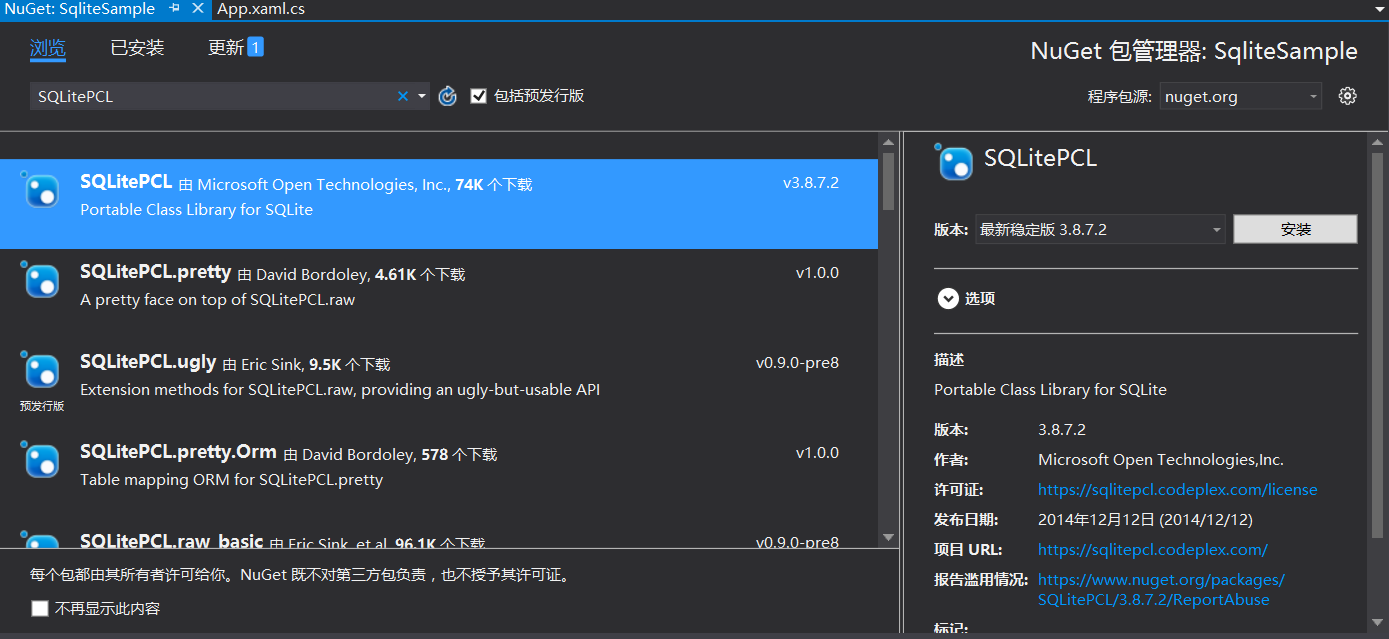Click version v0.9.0-pre8 of SQLitePCL.ugly

tap(797, 363)
